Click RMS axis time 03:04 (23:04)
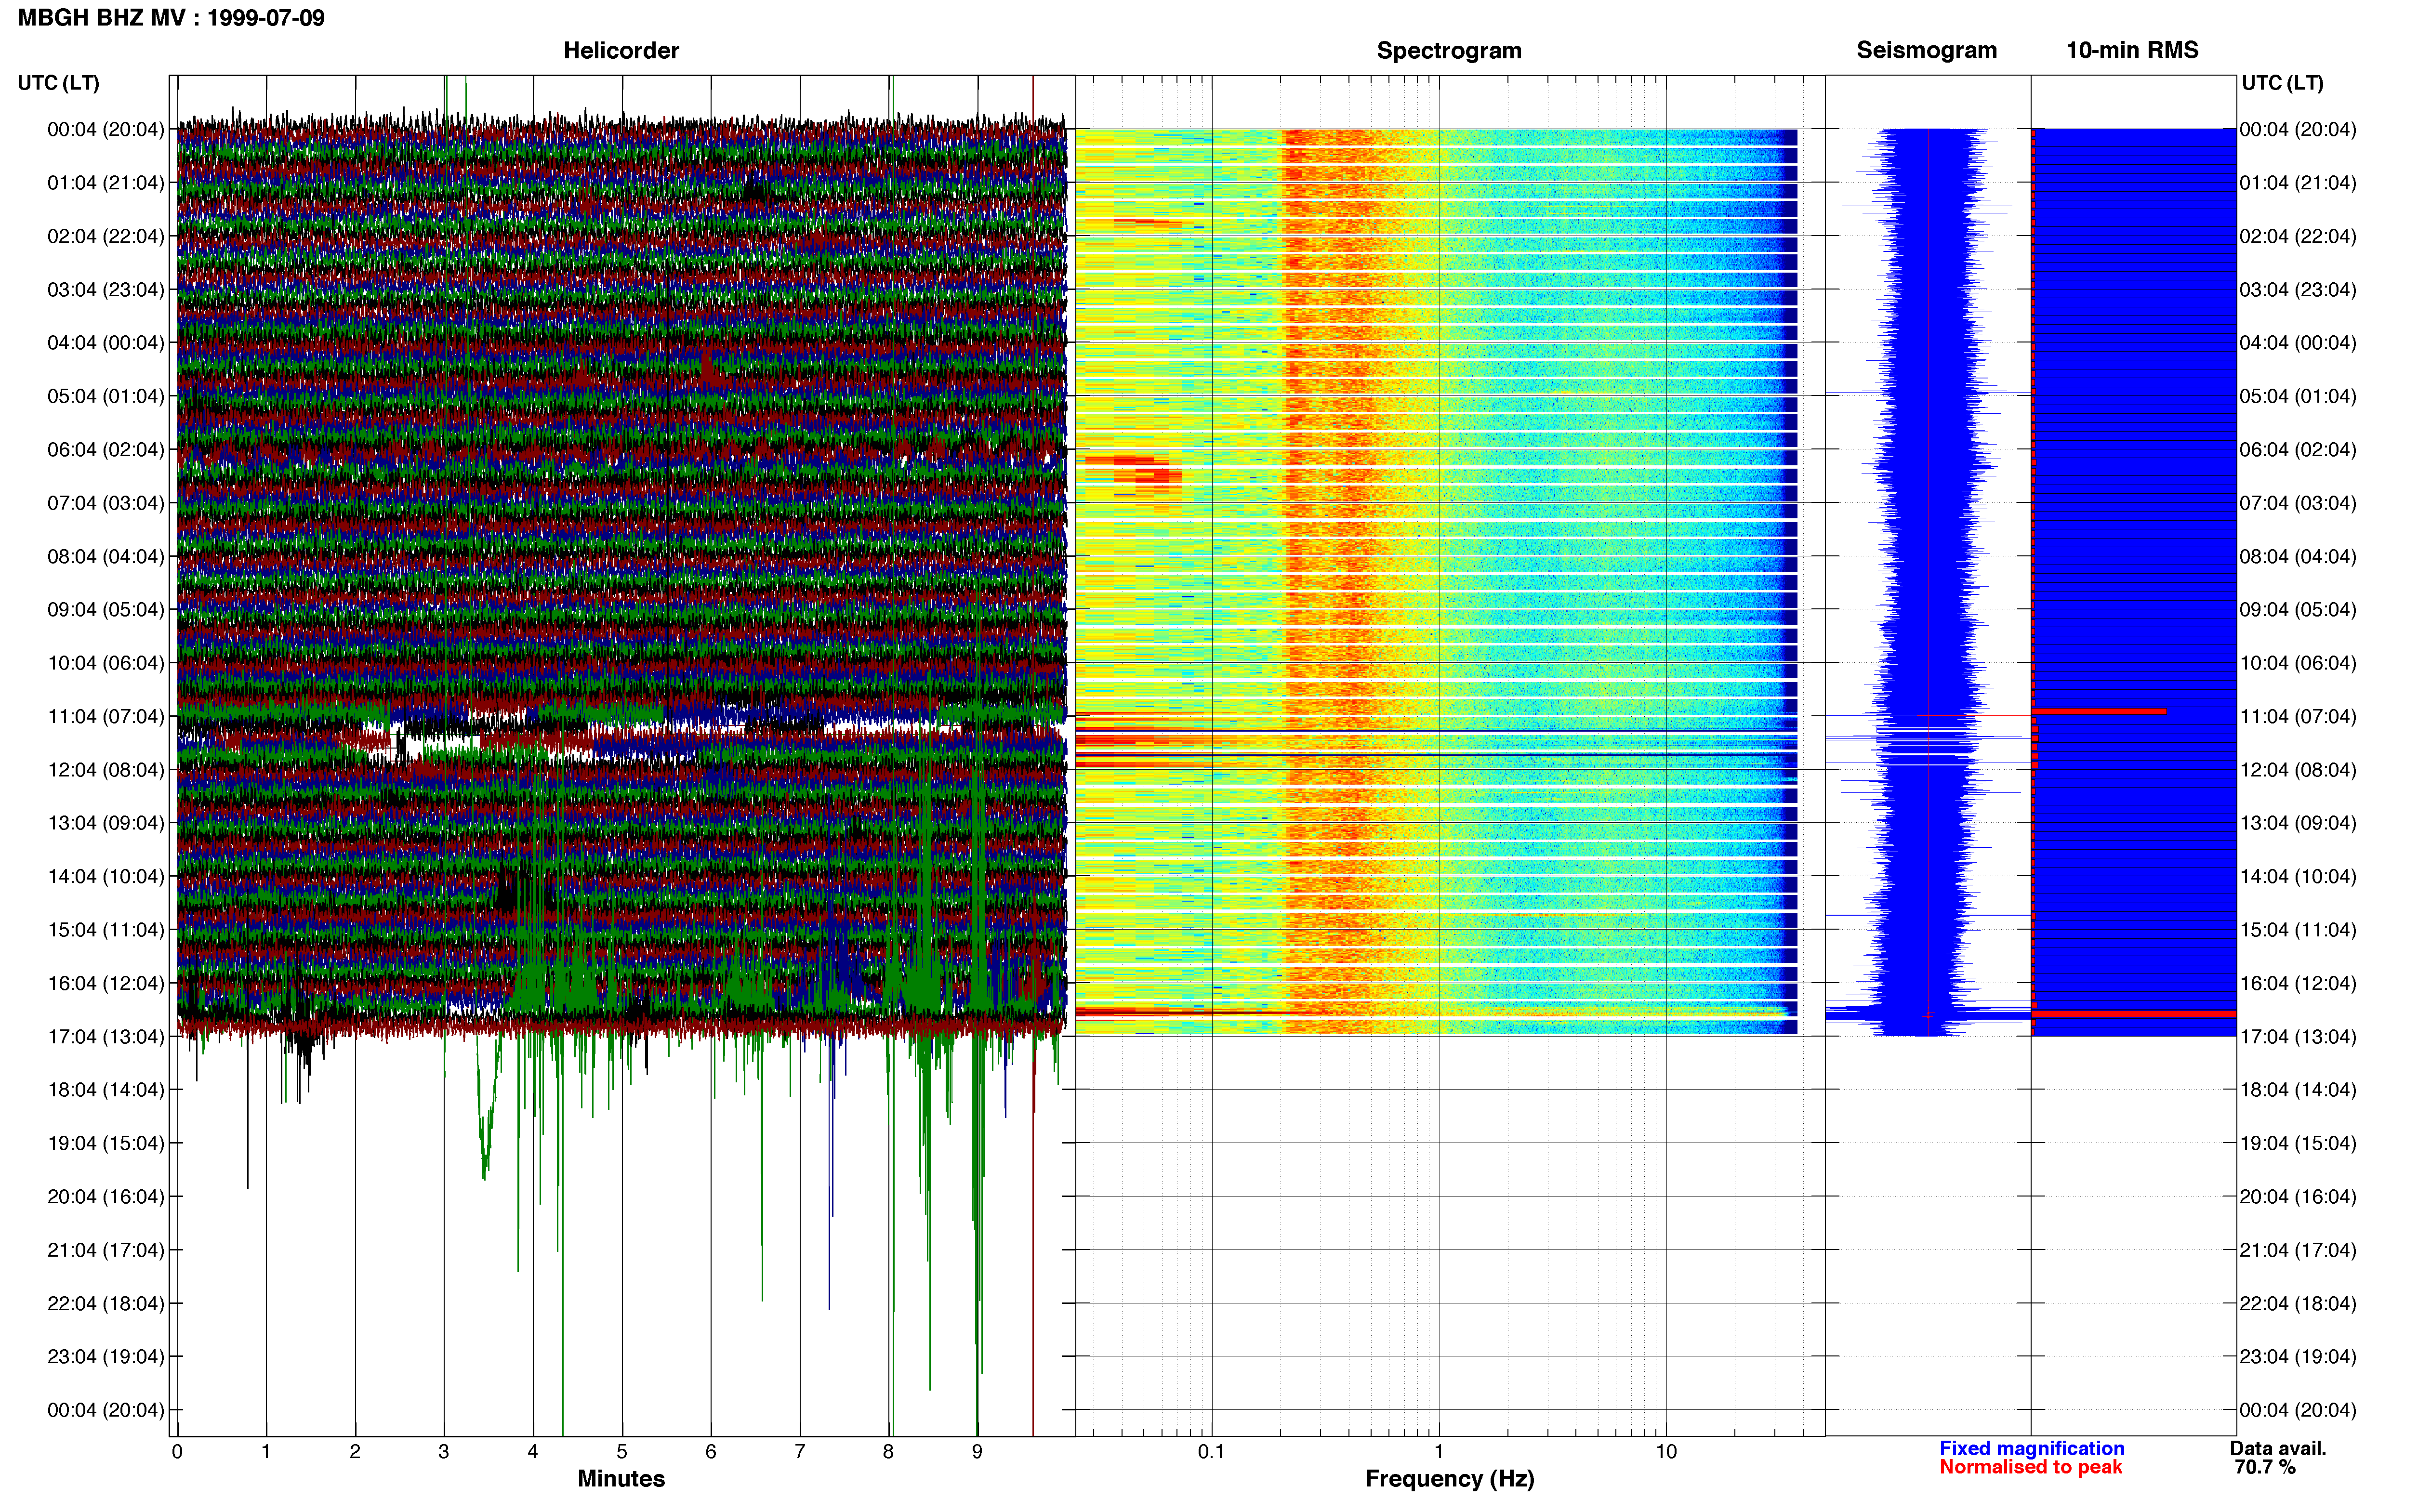This screenshot has width=2418, height=1512. [x=2298, y=290]
